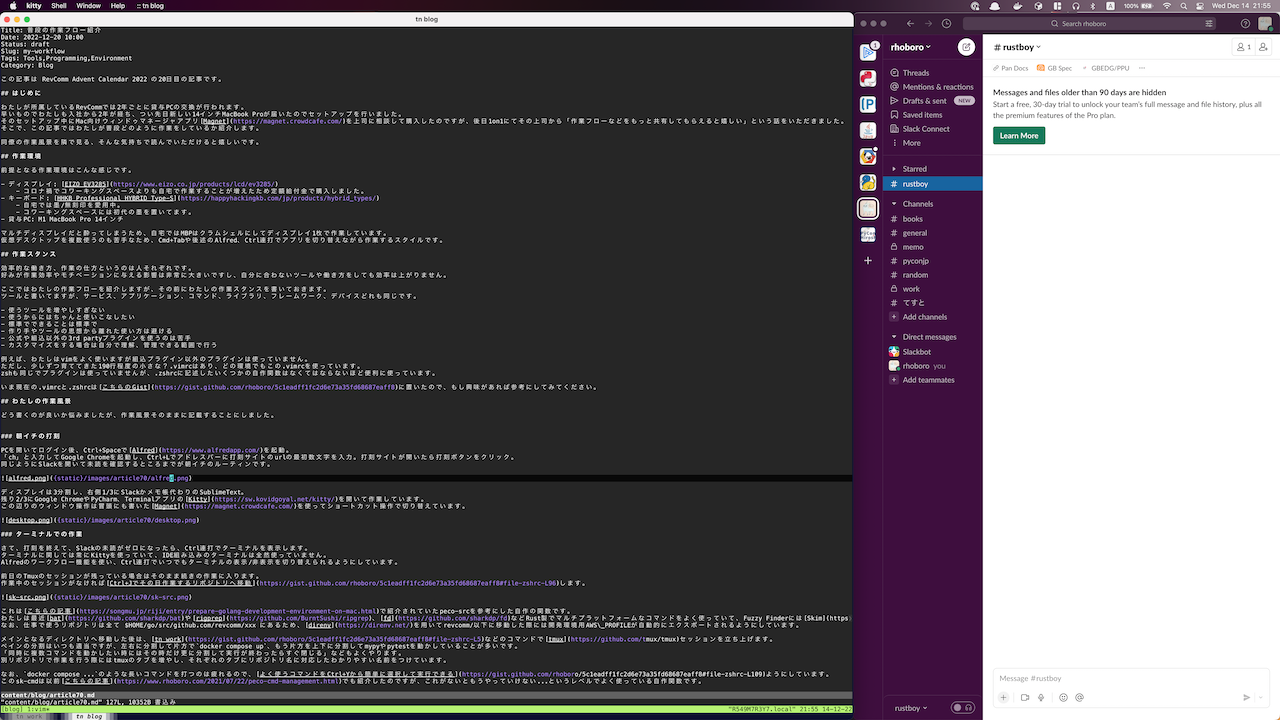
Task: Open the Window menu in menu bar
Action: [88, 6]
